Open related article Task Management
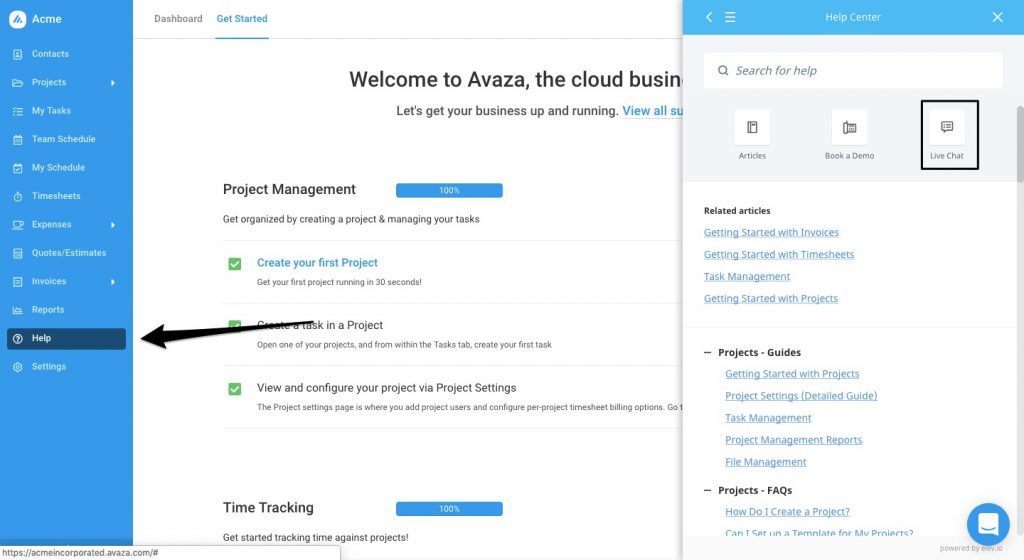The height and width of the screenshot is (560, 1024). [746, 277]
